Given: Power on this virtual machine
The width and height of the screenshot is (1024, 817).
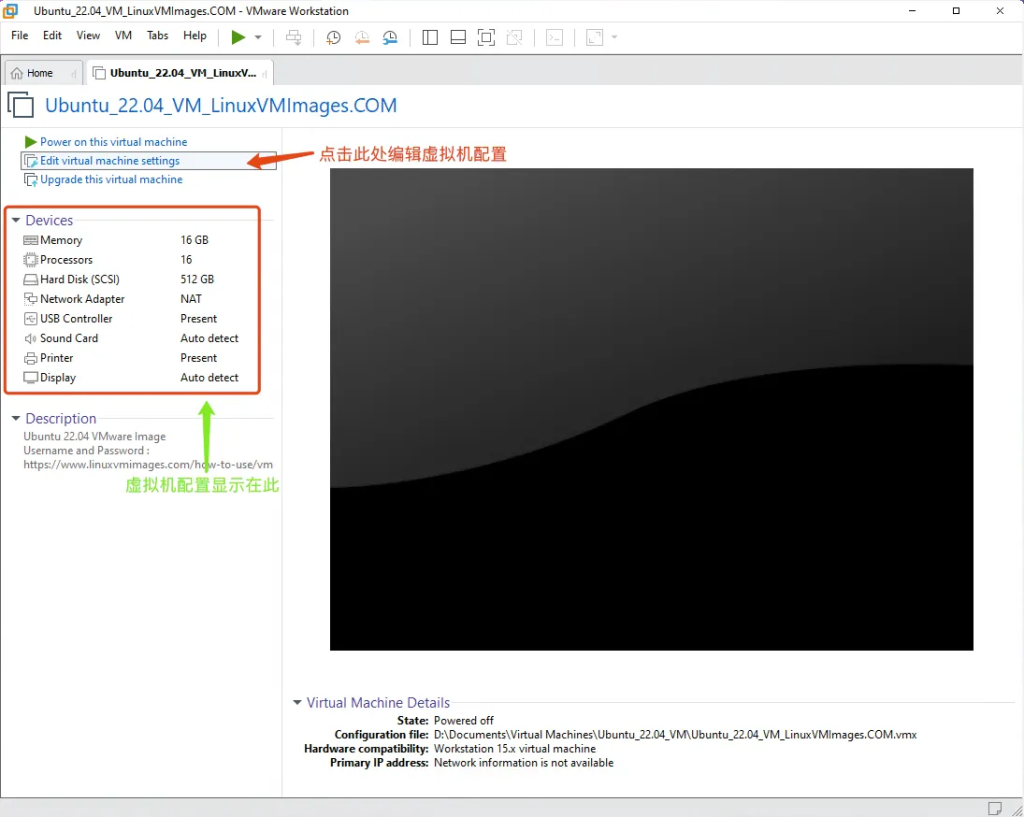Looking at the screenshot, I should (x=113, y=142).
